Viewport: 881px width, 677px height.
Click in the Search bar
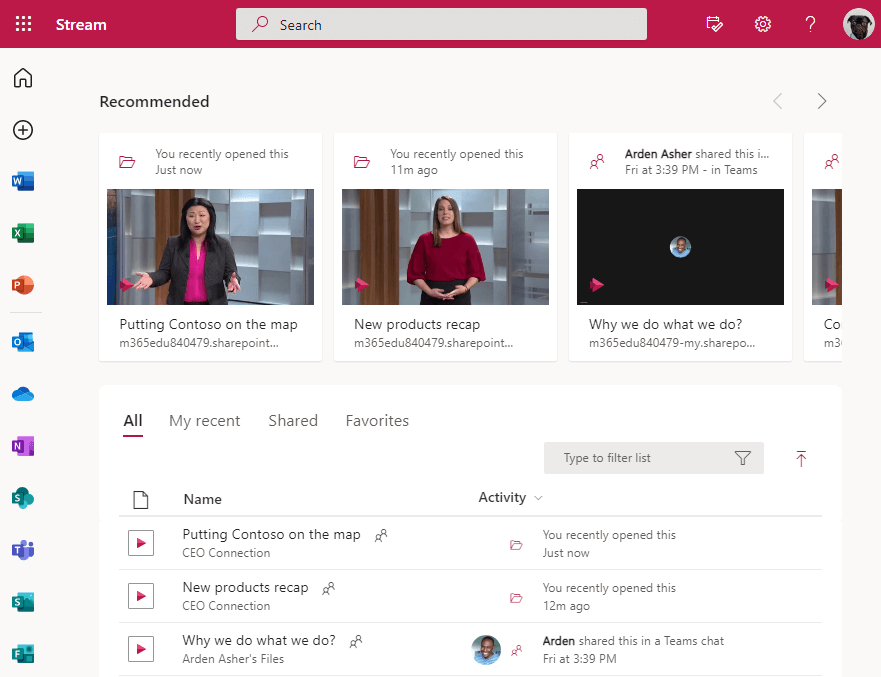pyautogui.click(x=441, y=23)
